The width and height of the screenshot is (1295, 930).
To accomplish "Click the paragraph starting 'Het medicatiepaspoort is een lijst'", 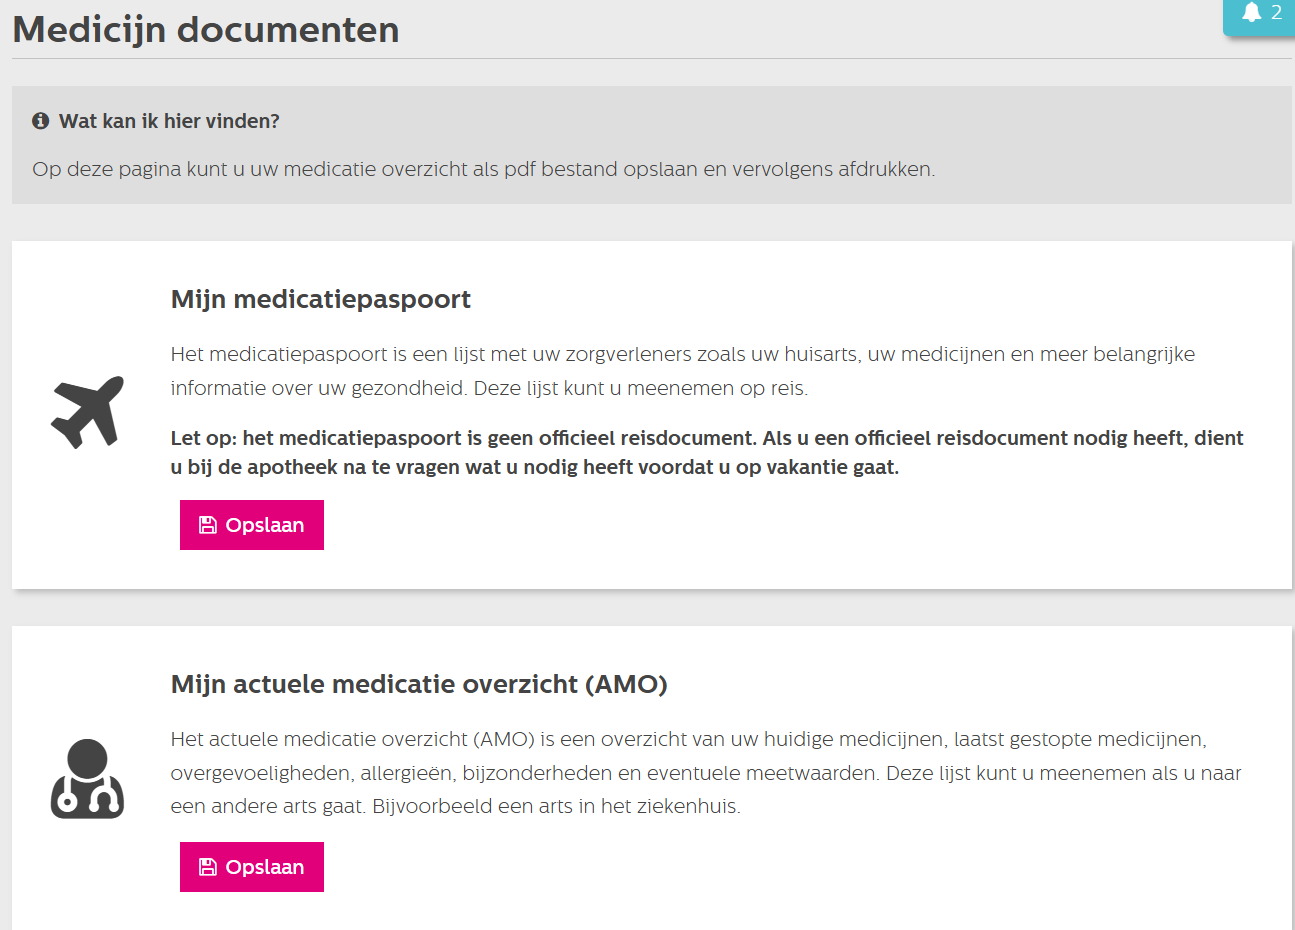I will 682,354.
